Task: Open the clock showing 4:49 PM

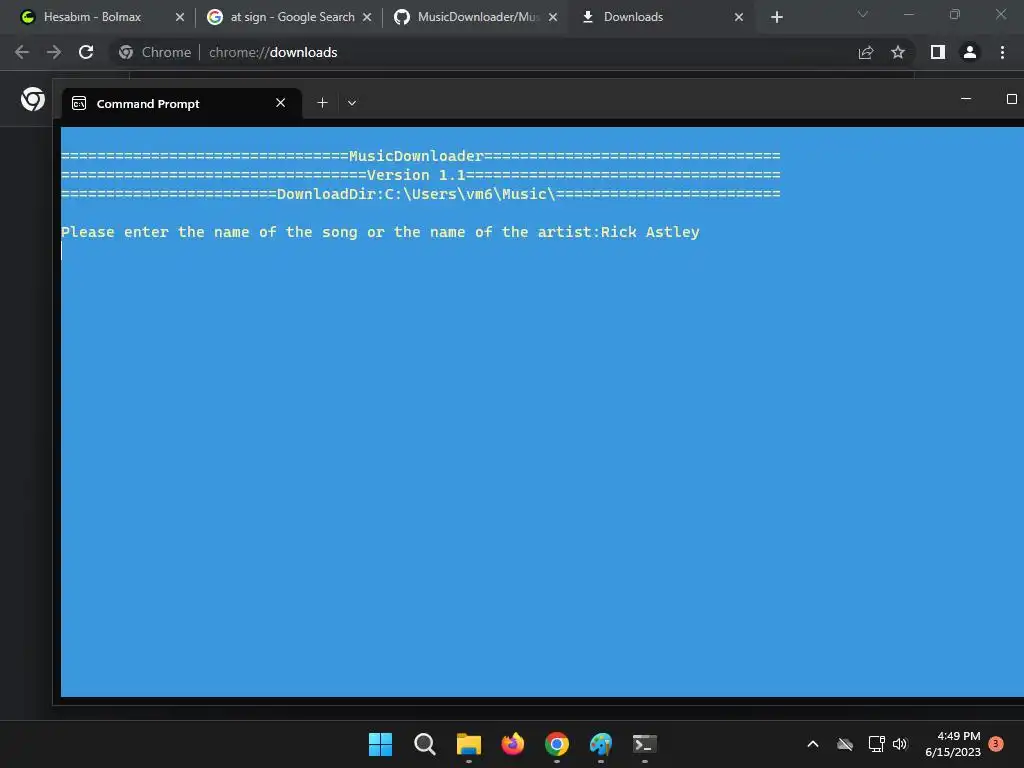Action: (953, 744)
